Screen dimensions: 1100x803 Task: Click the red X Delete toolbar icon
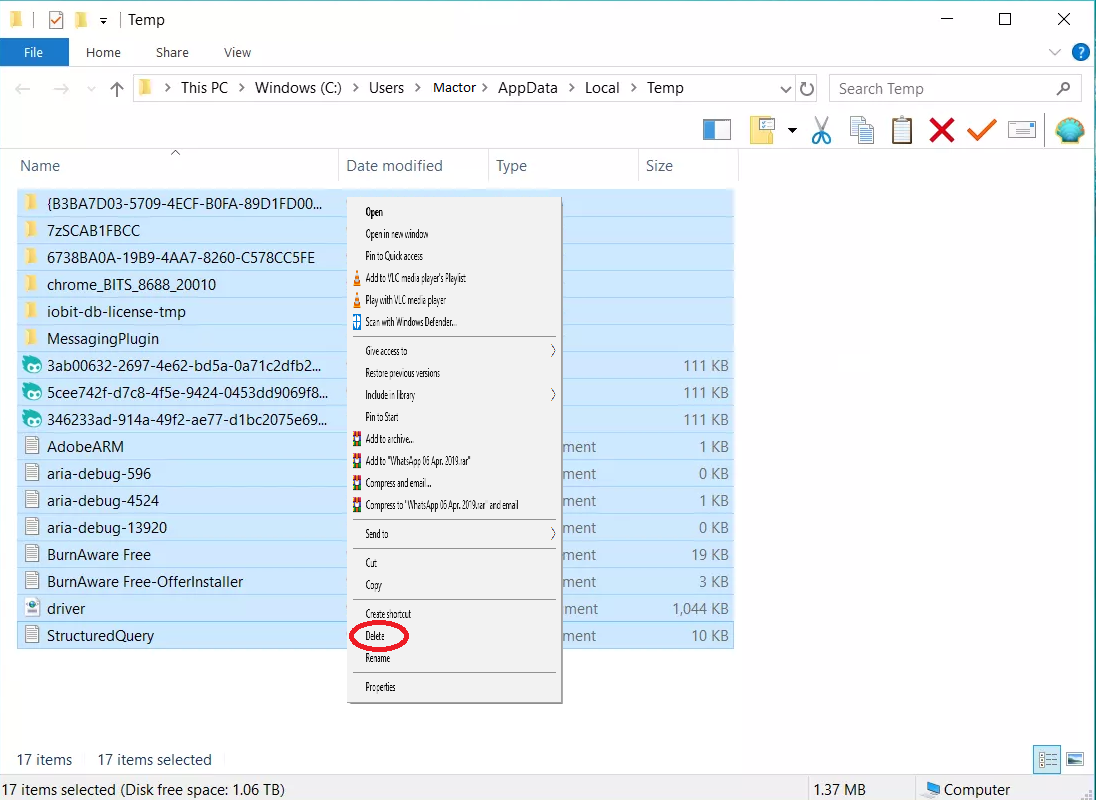(x=941, y=130)
